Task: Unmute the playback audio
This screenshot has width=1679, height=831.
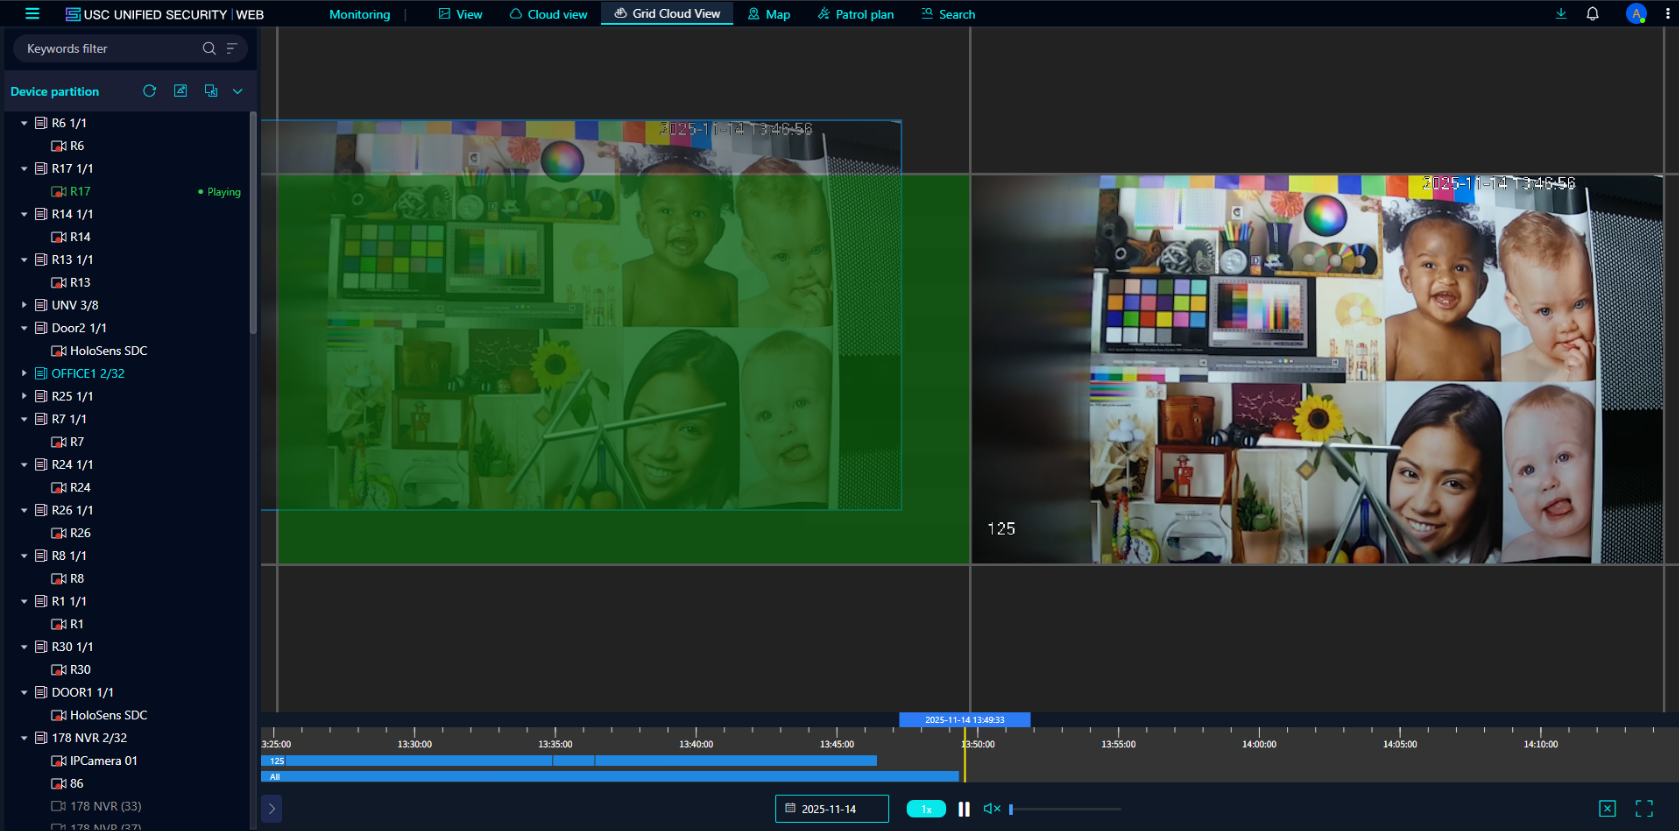Action: (991, 809)
